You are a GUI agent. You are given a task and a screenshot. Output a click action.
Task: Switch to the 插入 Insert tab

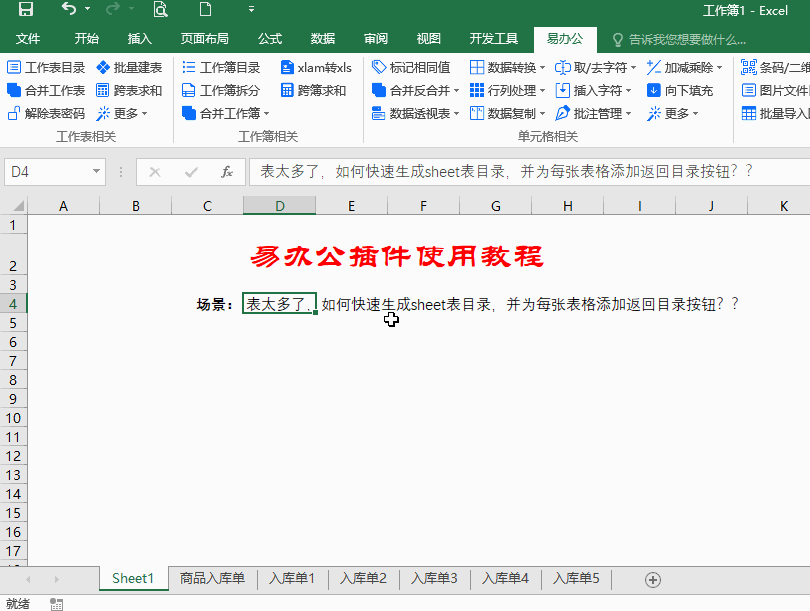click(x=139, y=39)
